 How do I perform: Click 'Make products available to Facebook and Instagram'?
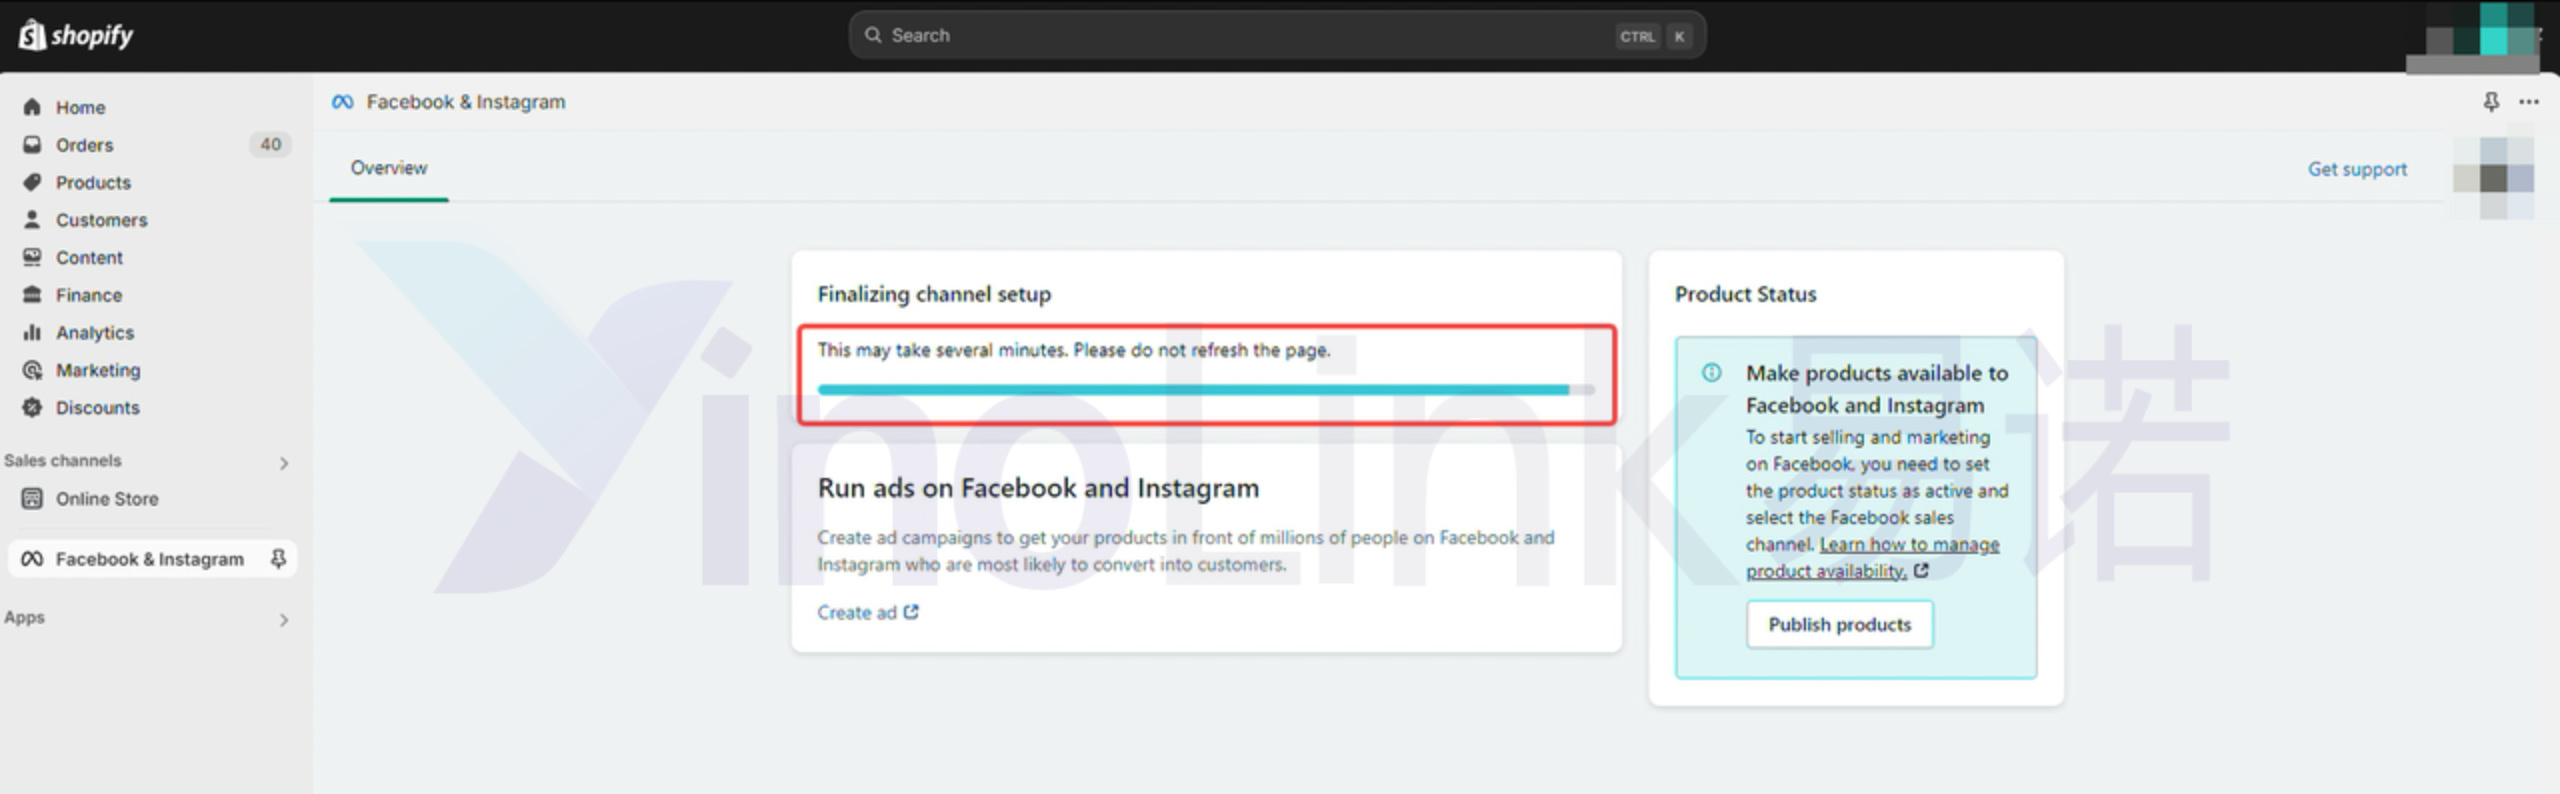[x=1877, y=389]
